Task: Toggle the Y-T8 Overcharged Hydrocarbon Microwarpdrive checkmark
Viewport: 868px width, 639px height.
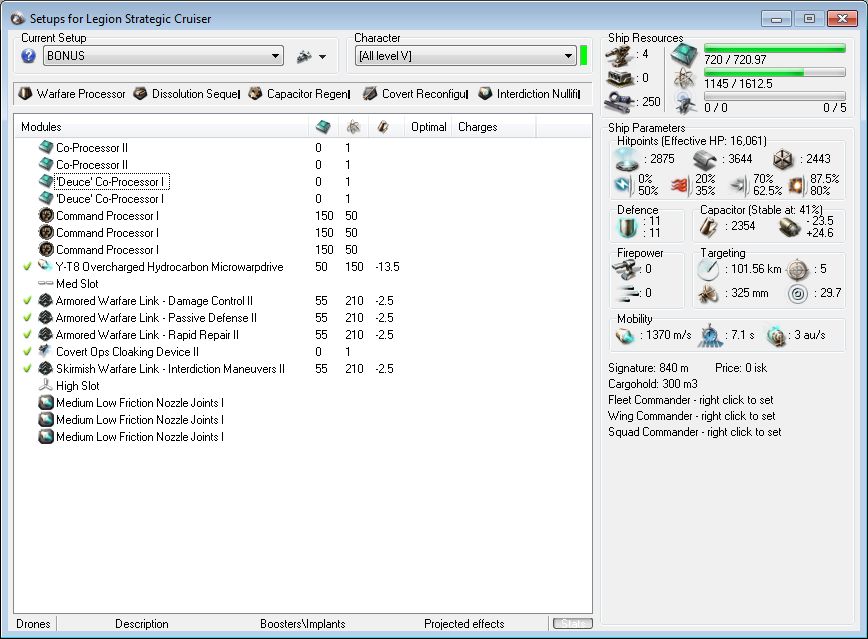Action: pos(27,267)
